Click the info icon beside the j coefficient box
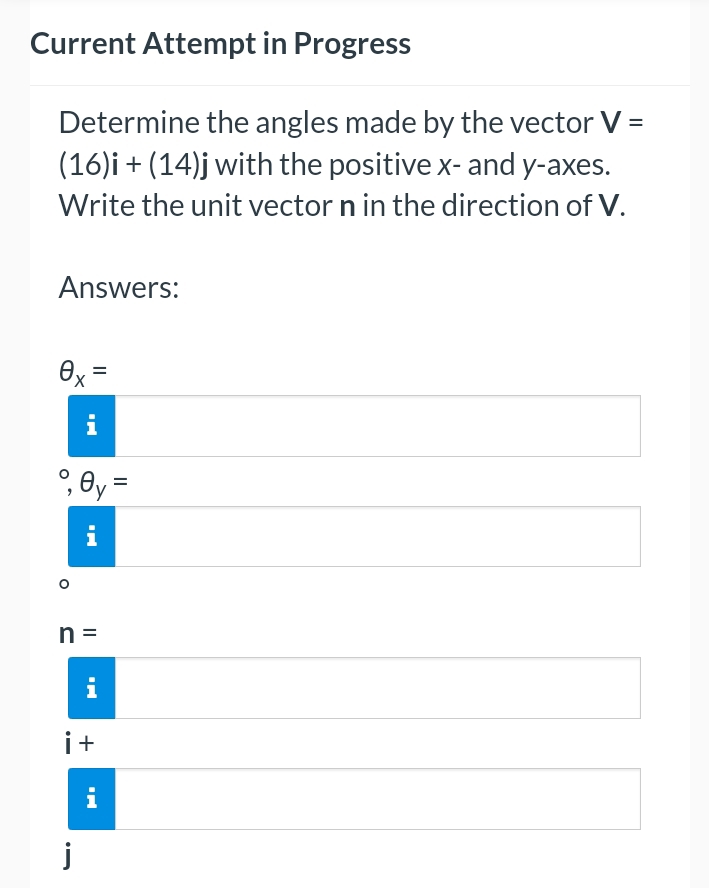Viewport: 709px width, 888px height. coord(91,798)
